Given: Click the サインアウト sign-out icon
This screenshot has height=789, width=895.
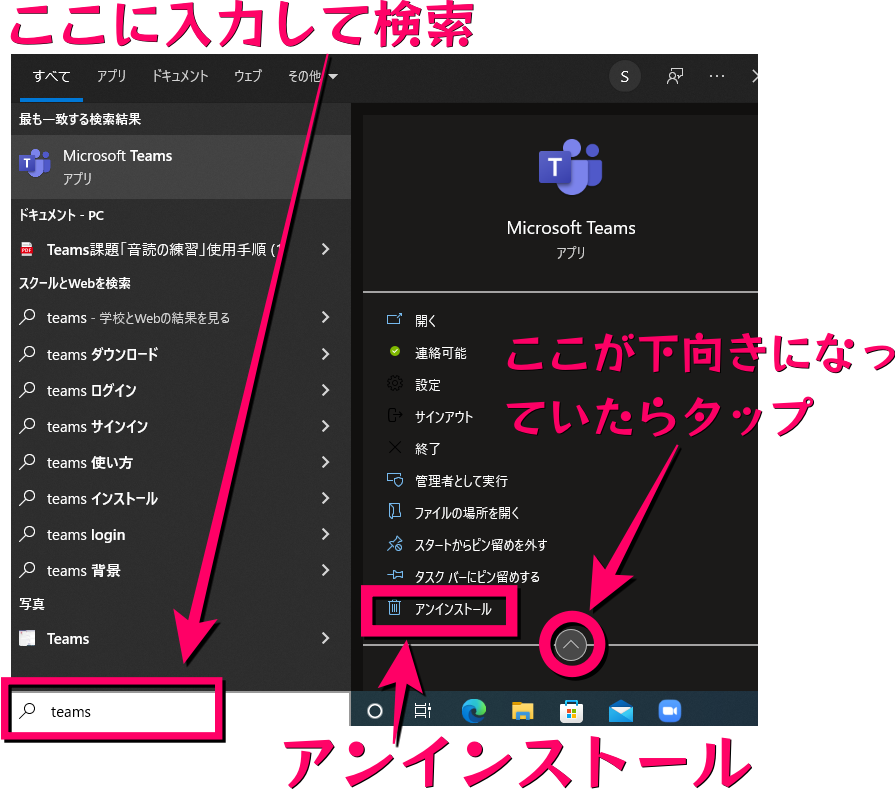Looking at the screenshot, I should tap(394, 415).
